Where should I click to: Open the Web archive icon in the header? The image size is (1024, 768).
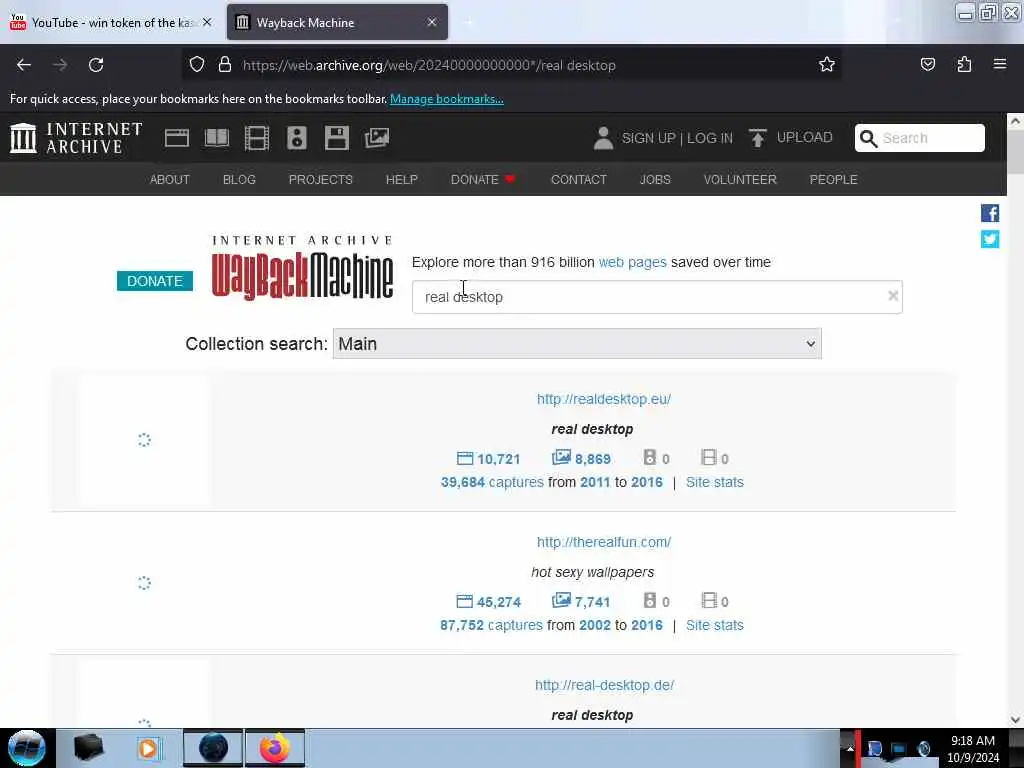point(177,138)
